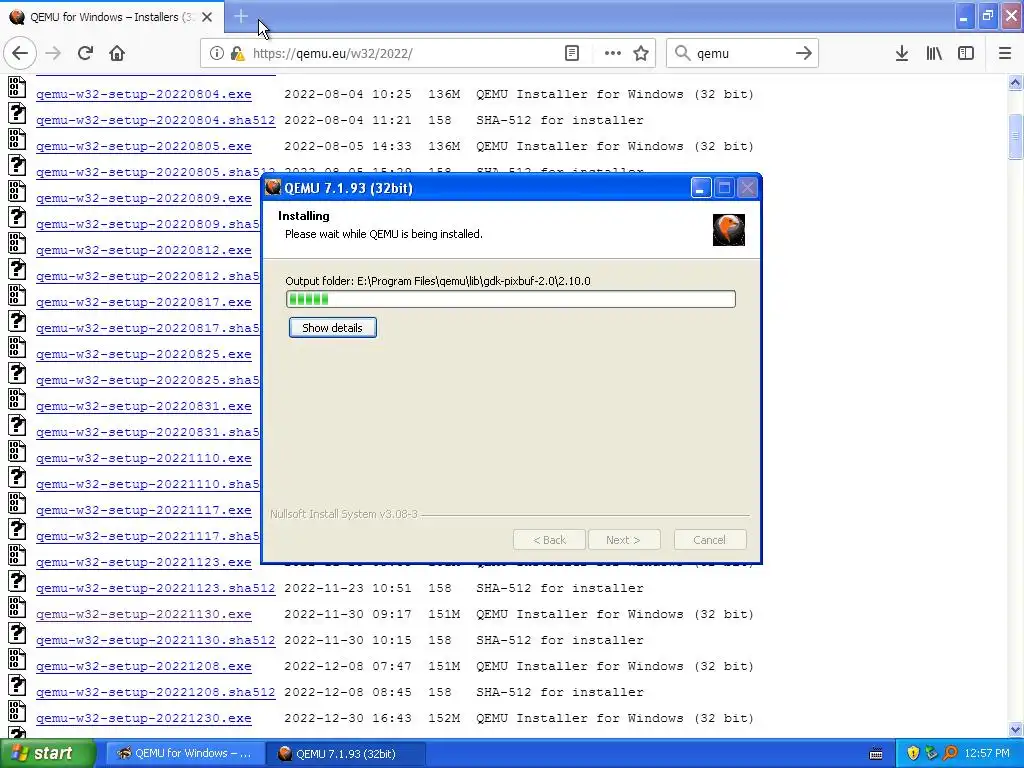Screen dimensions: 1024x768
Task: Open page actions three-dot menu
Action: 613,54
